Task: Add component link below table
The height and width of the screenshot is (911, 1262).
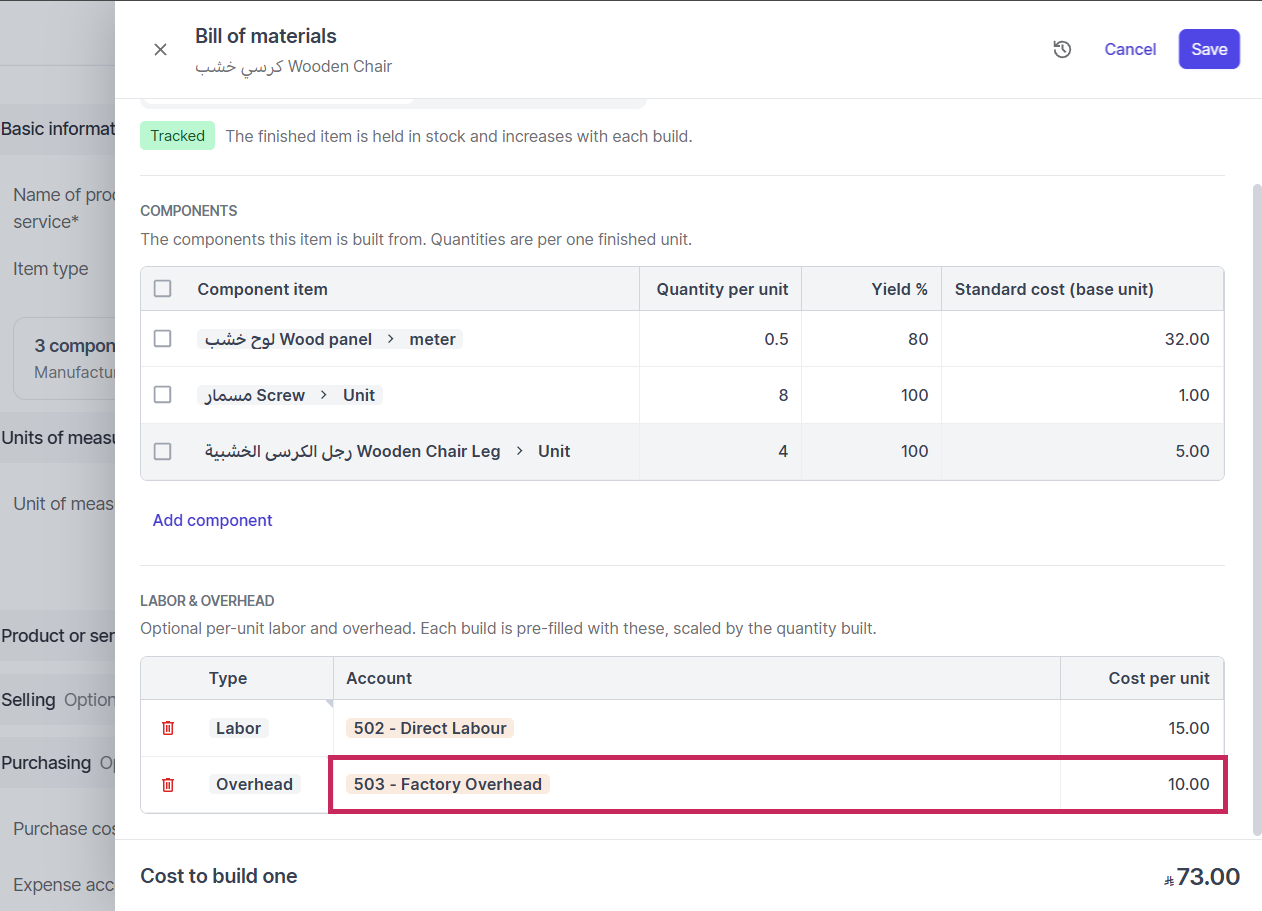Action: coord(212,520)
